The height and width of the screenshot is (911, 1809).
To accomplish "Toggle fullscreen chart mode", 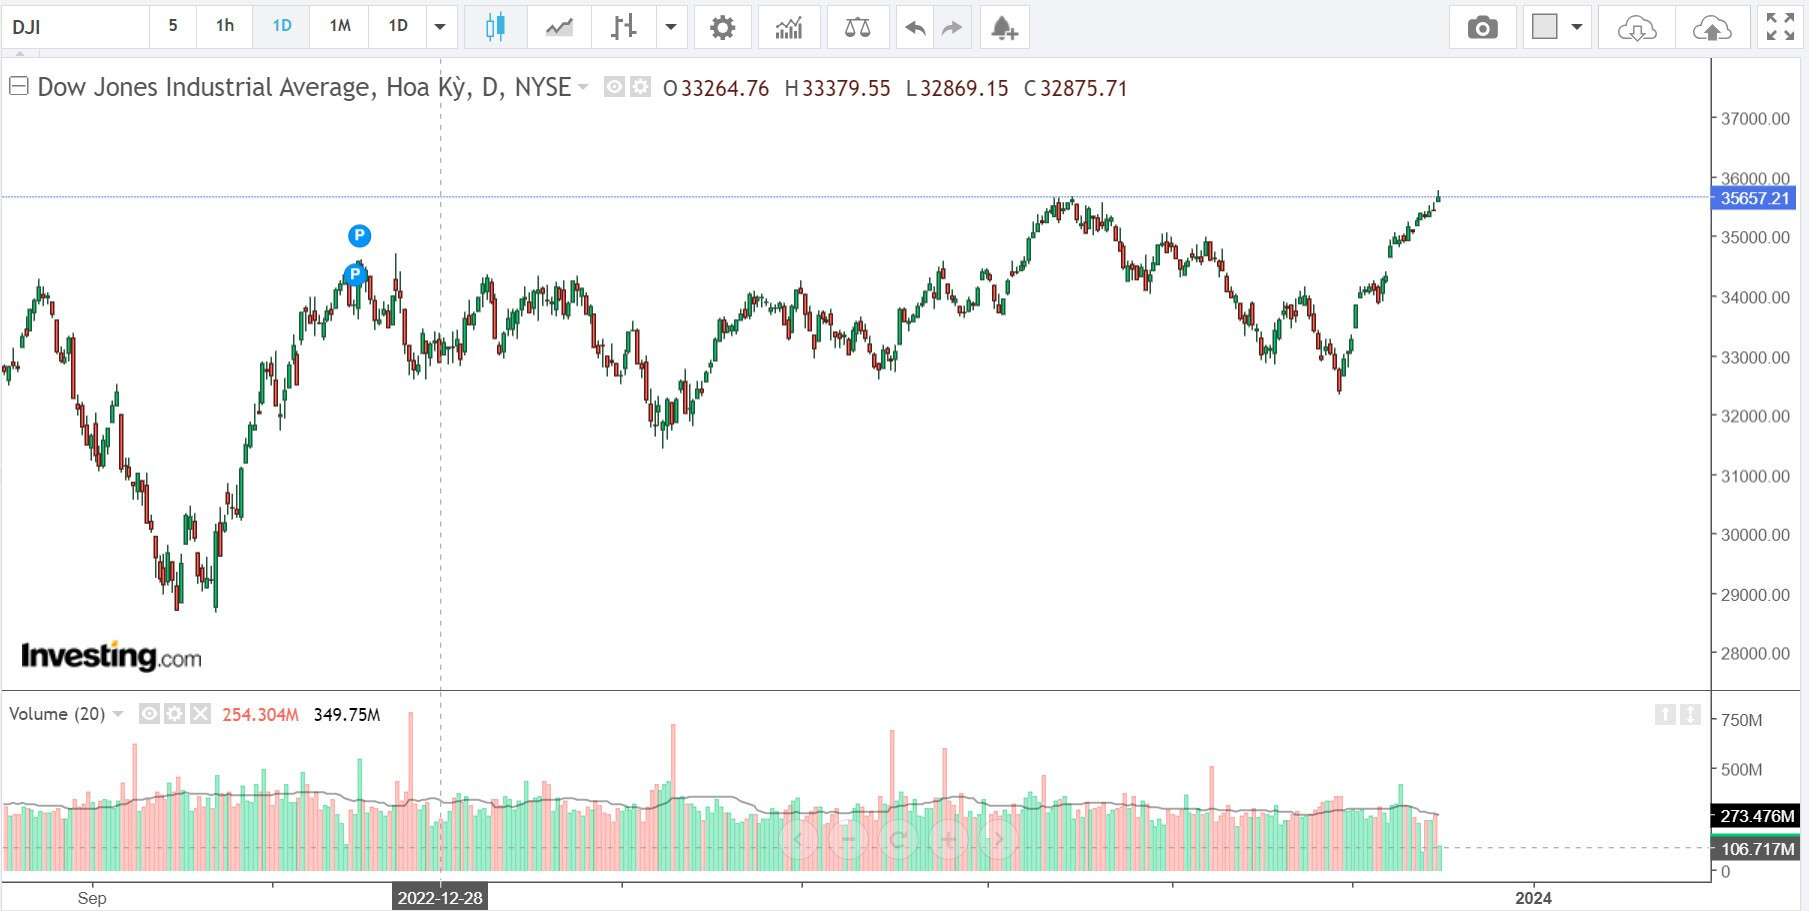I will pyautogui.click(x=1780, y=27).
